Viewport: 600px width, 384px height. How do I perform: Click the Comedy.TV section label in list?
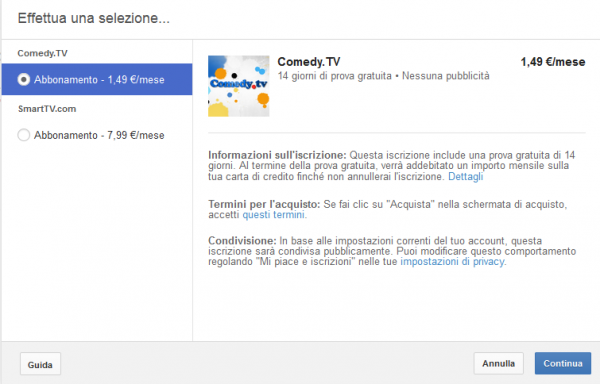pos(42,53)
